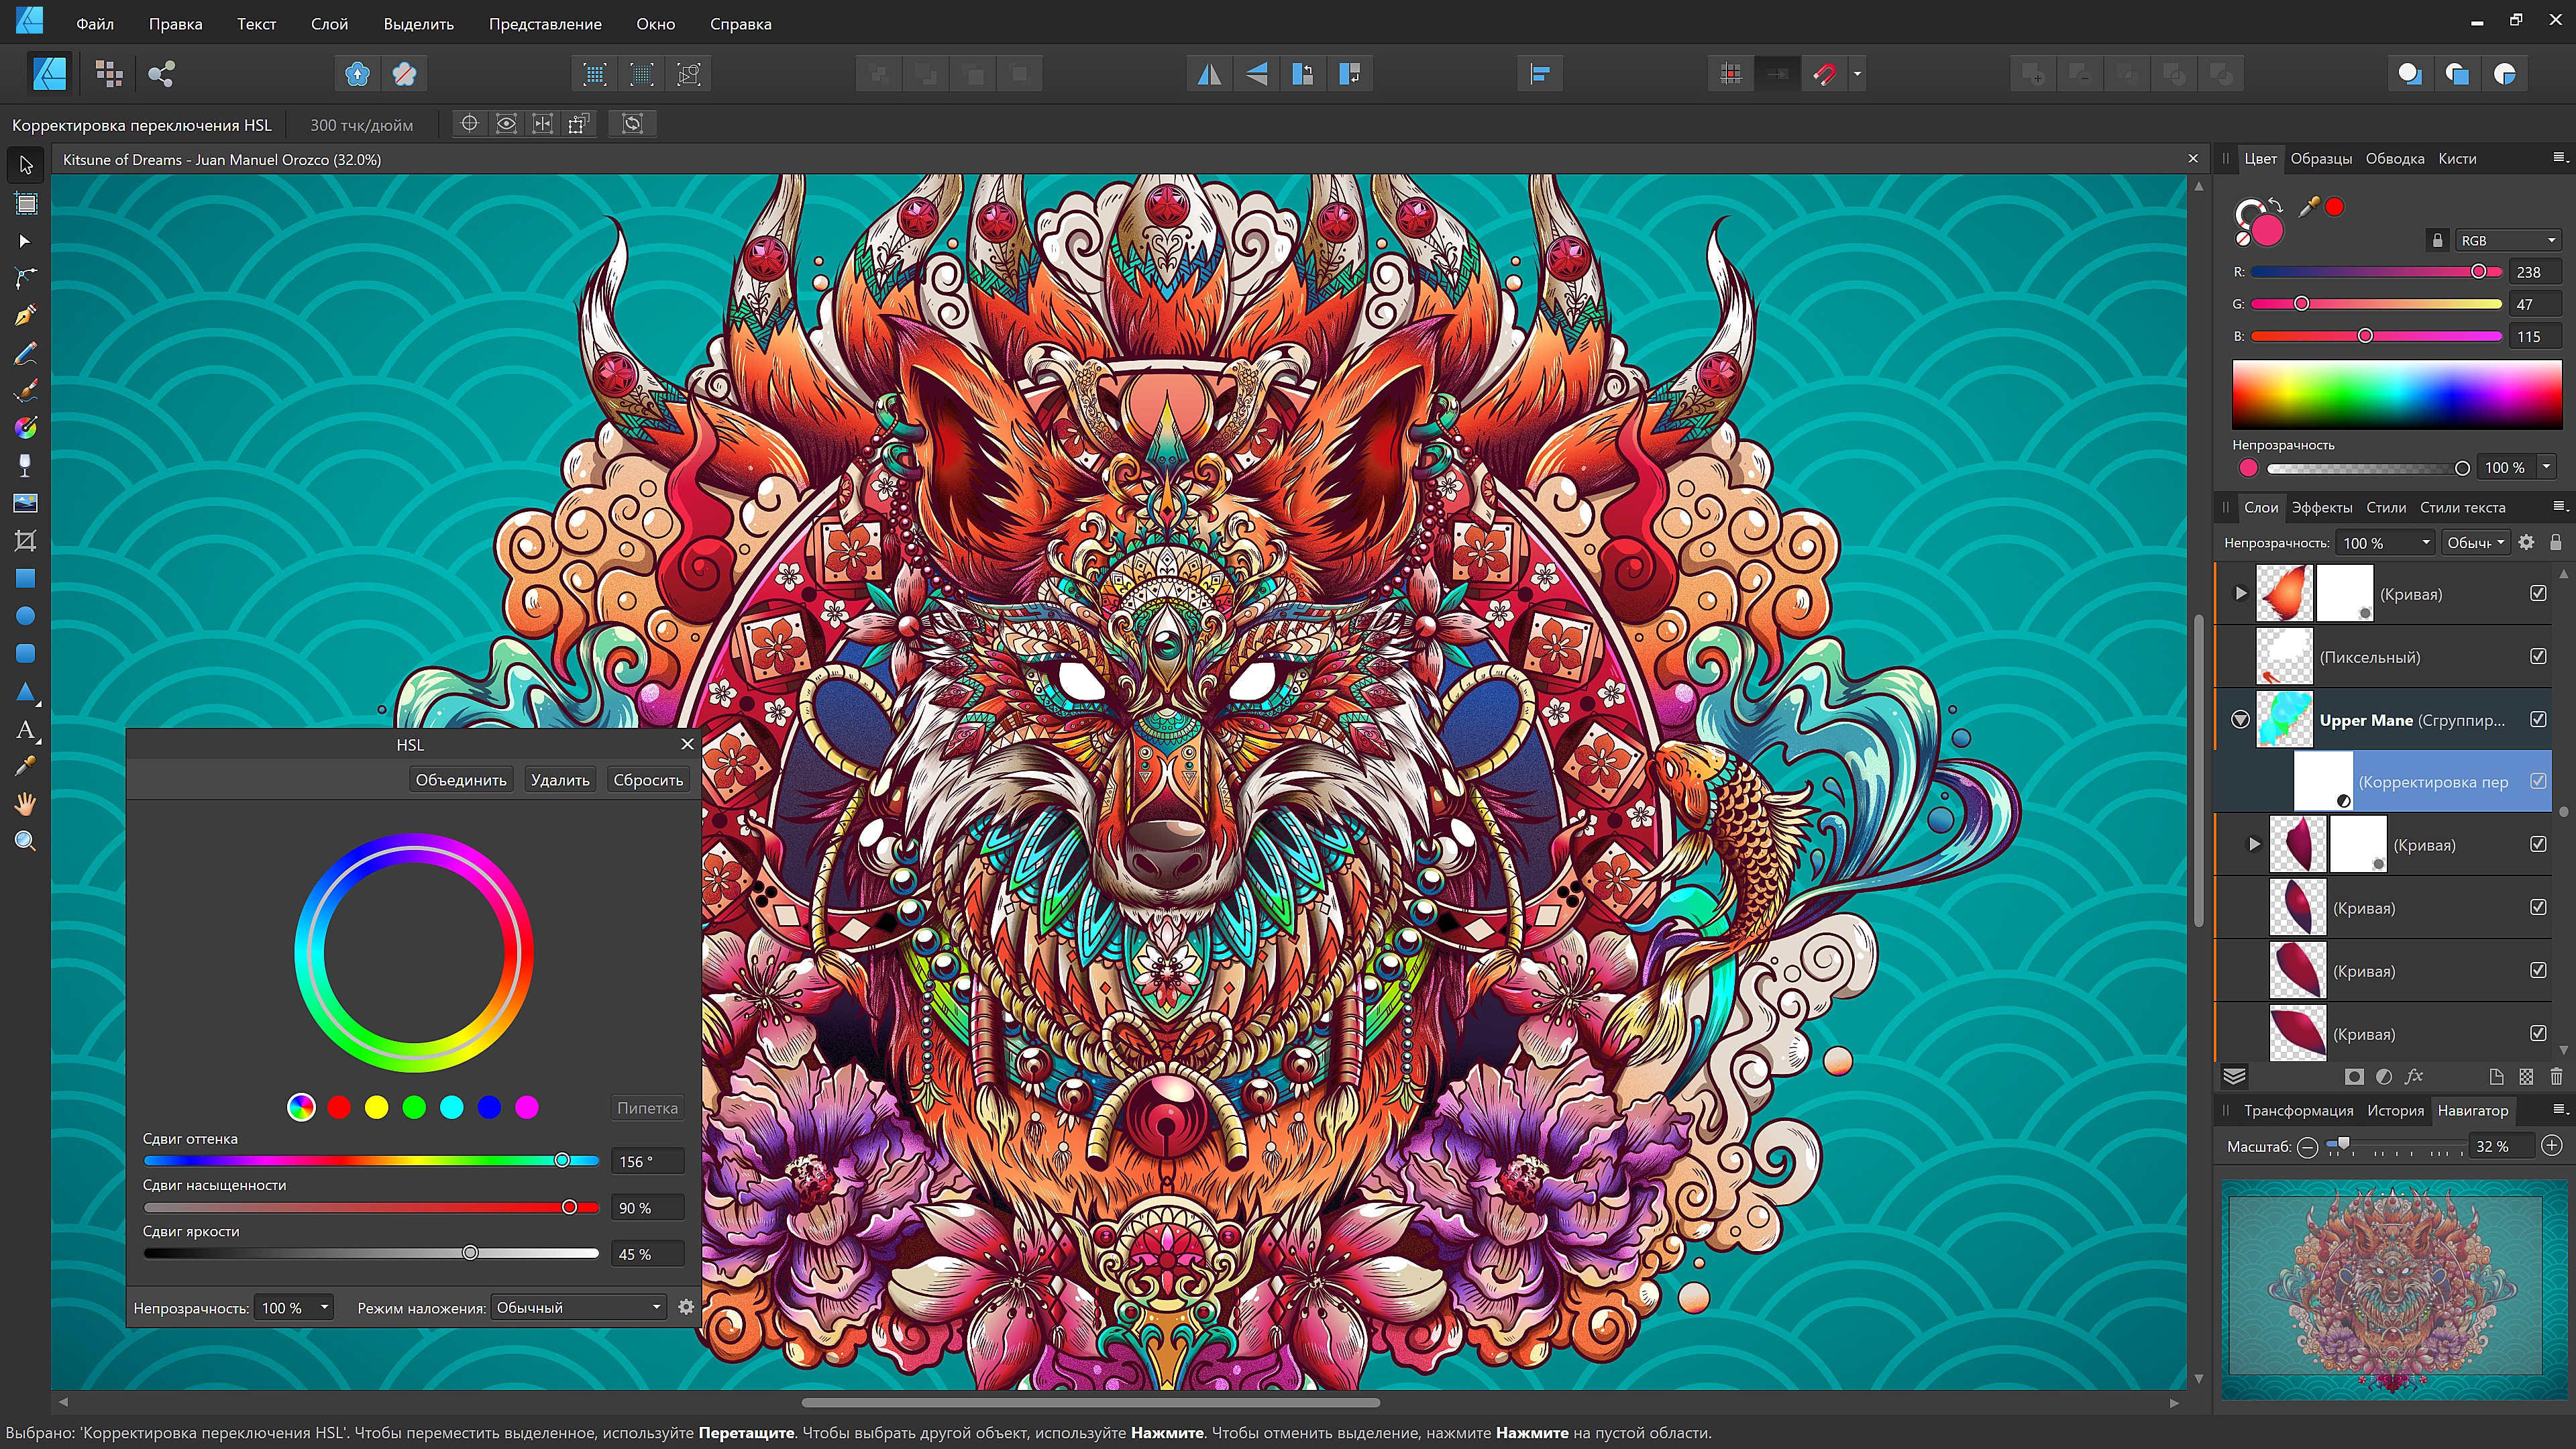
Task: Select the Pencil tool
Action: pyautogui.click(x=26, y=353)
